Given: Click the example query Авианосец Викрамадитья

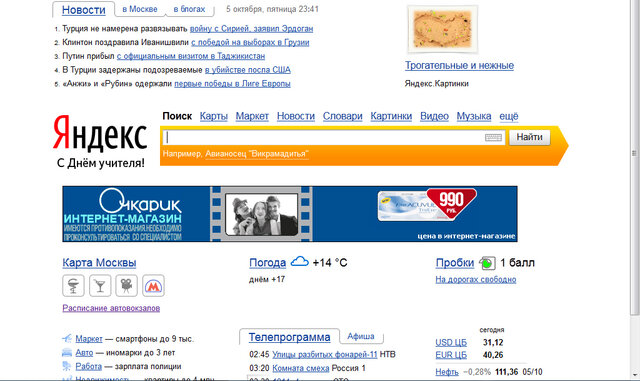Looking at the screenshot, I should pyautogui.click(x=257, y=154).
